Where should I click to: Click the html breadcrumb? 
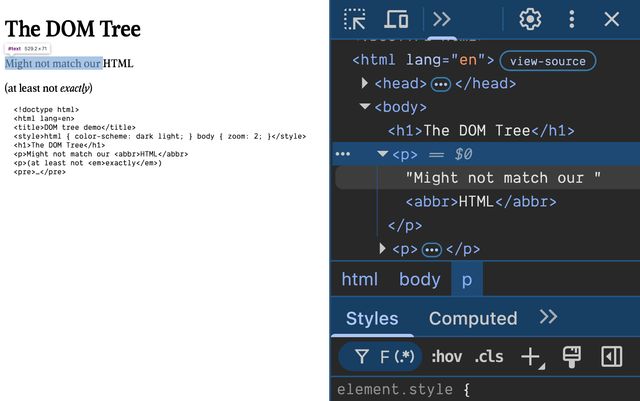pos(360,279)
